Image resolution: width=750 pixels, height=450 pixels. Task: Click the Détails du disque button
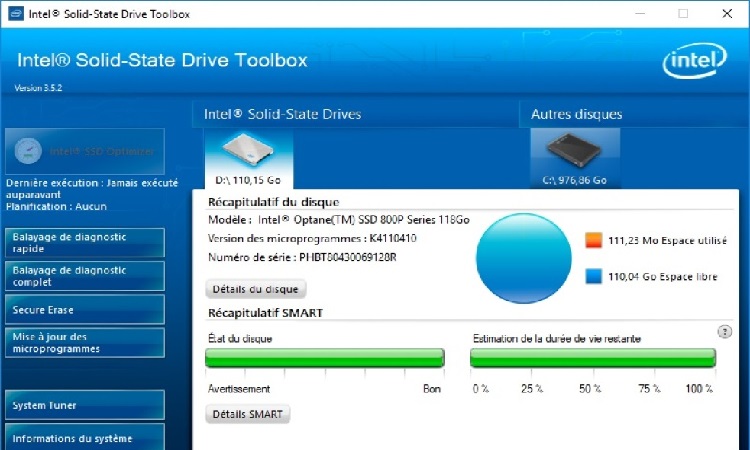(x=256, y=289)
